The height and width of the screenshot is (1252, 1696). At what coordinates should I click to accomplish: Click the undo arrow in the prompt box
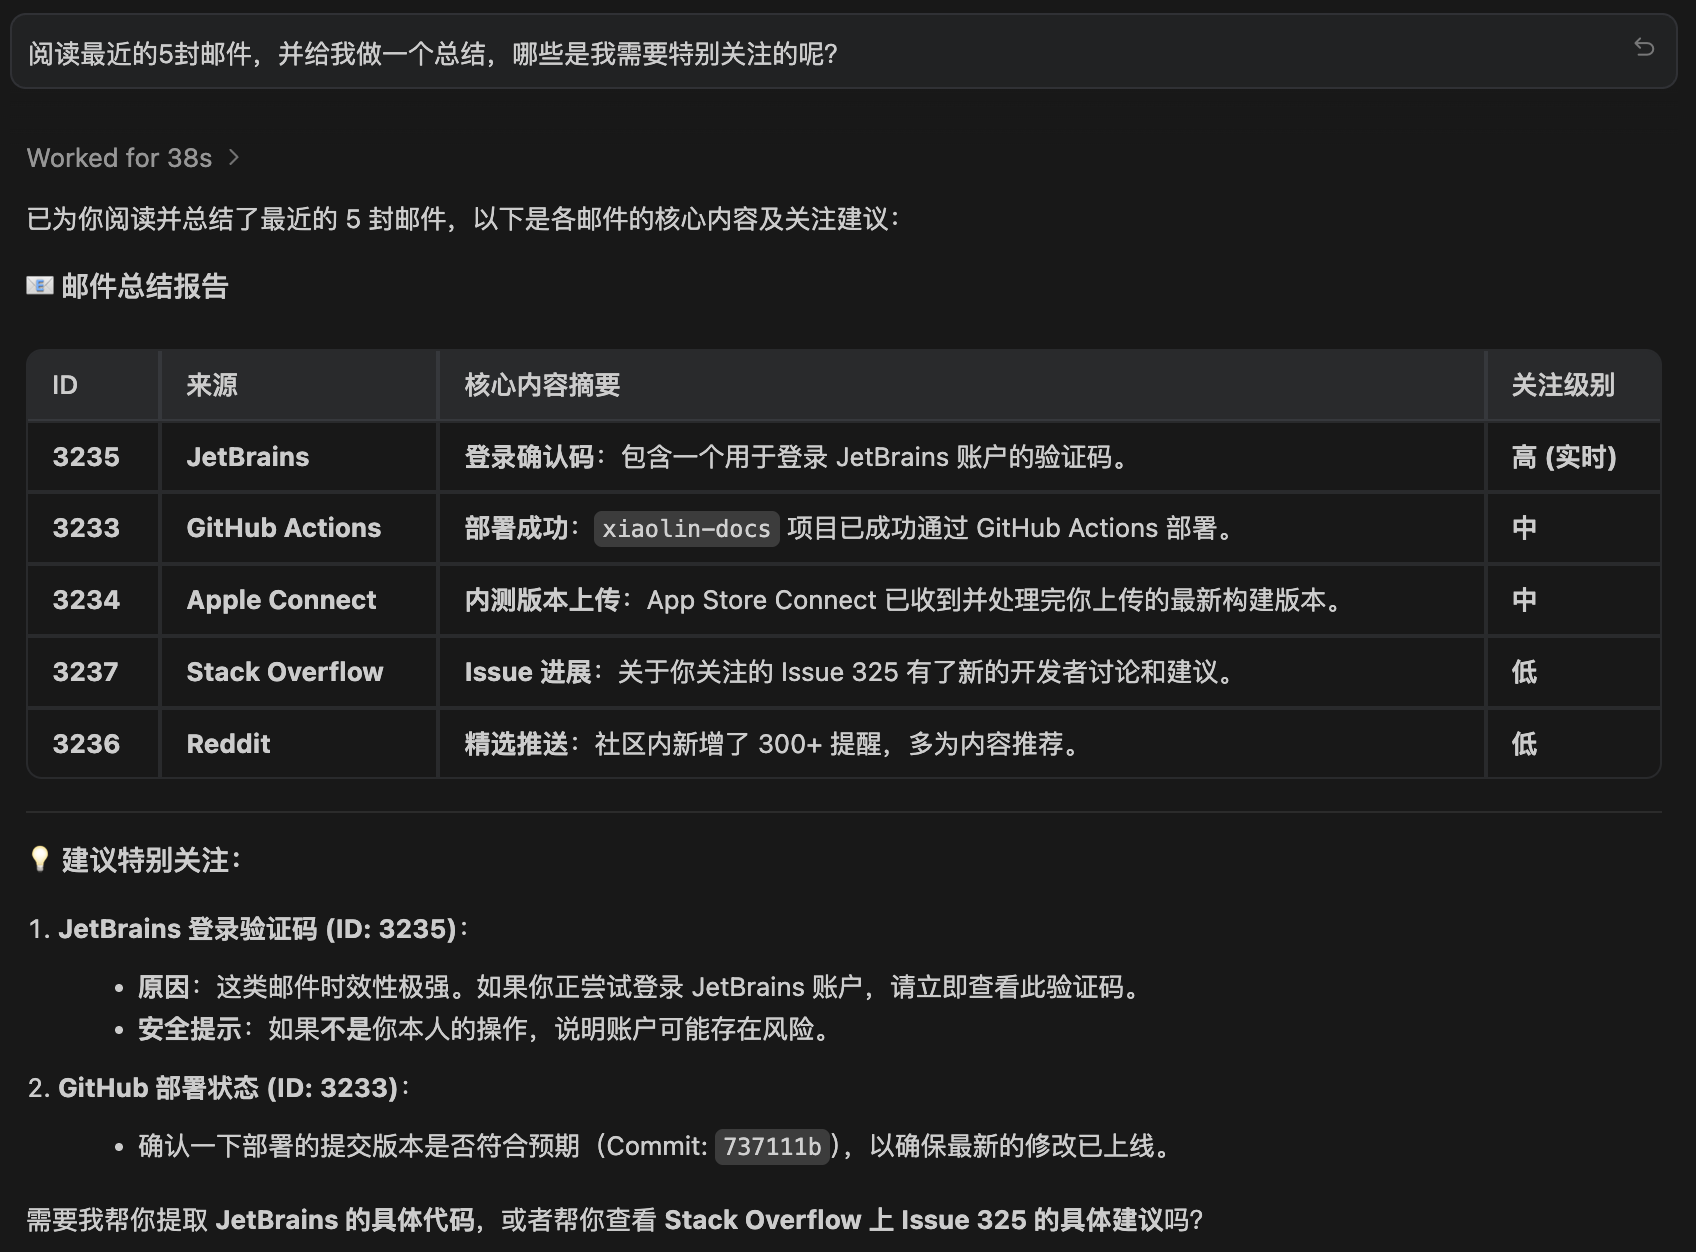(x=1644, y=47)
